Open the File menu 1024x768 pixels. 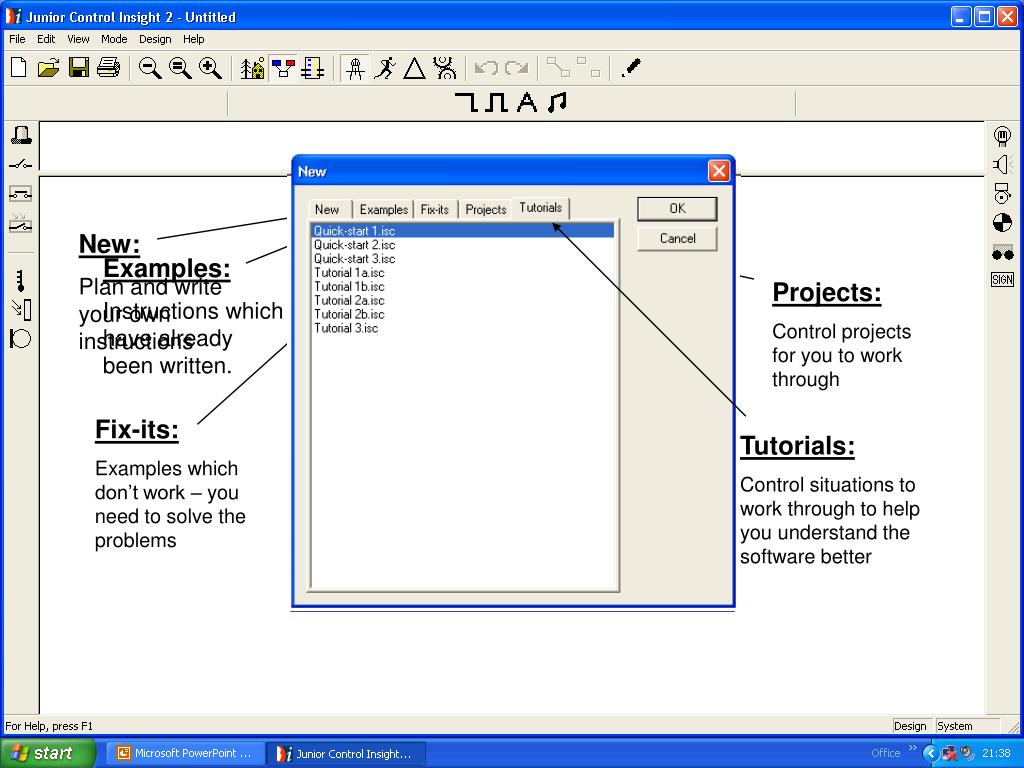17,39
